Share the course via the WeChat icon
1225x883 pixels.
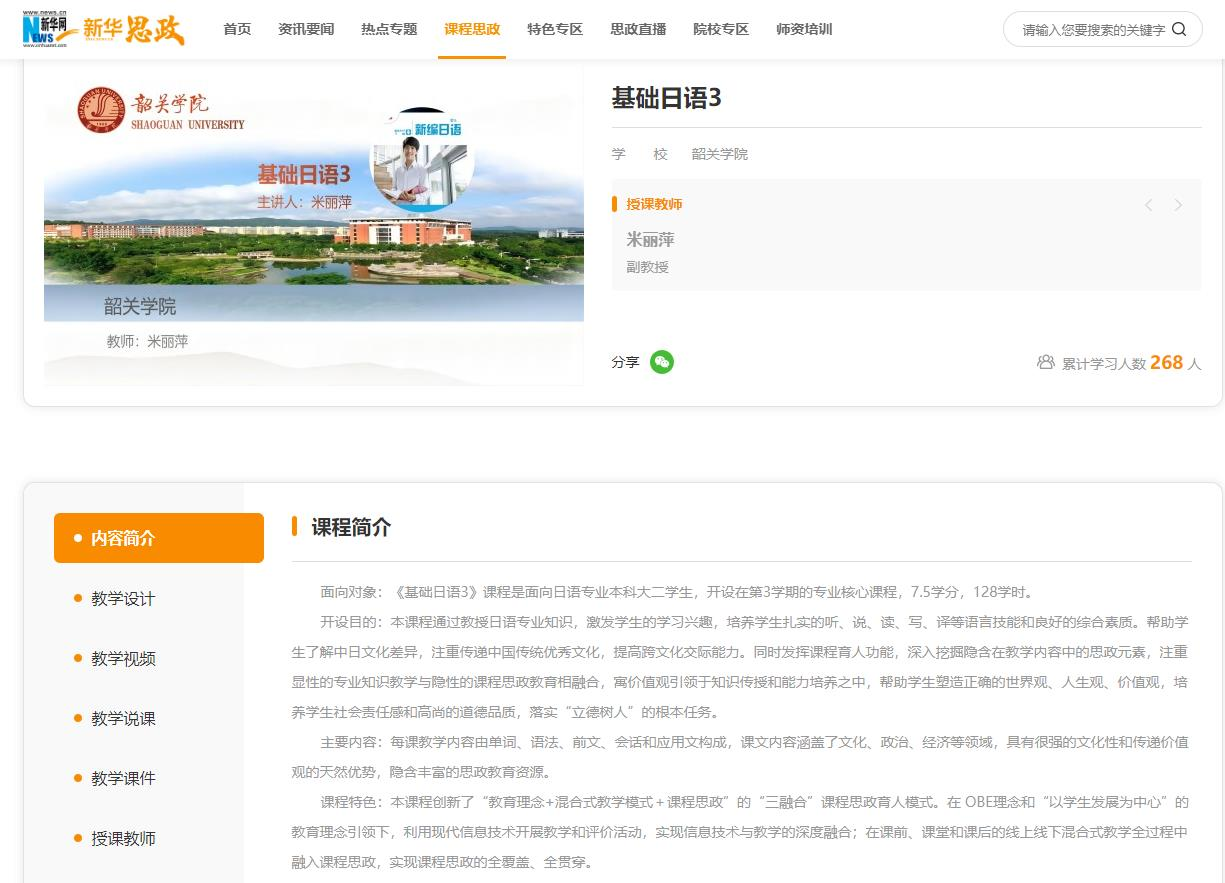[x=662, y=362]
